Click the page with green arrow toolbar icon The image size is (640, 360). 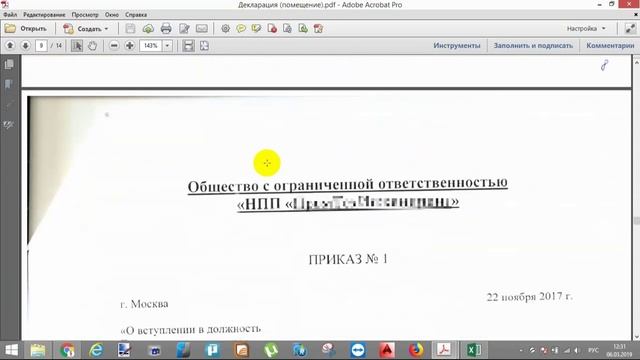[x=303, y=29]
